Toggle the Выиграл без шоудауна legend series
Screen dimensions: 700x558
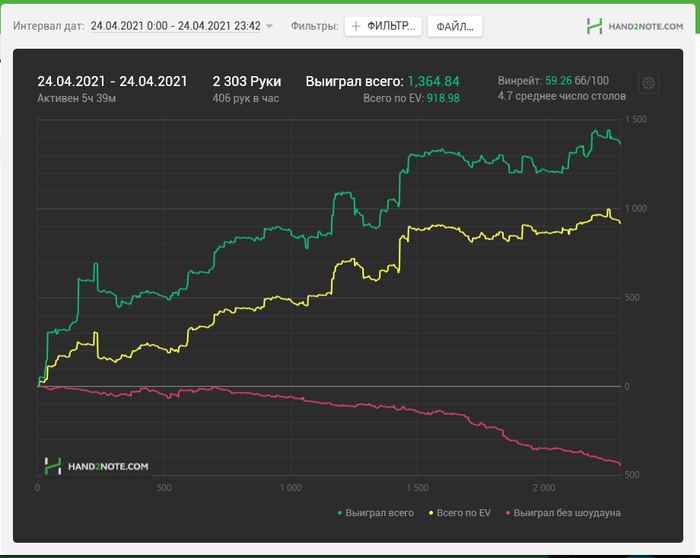click(x=563, y=513)
